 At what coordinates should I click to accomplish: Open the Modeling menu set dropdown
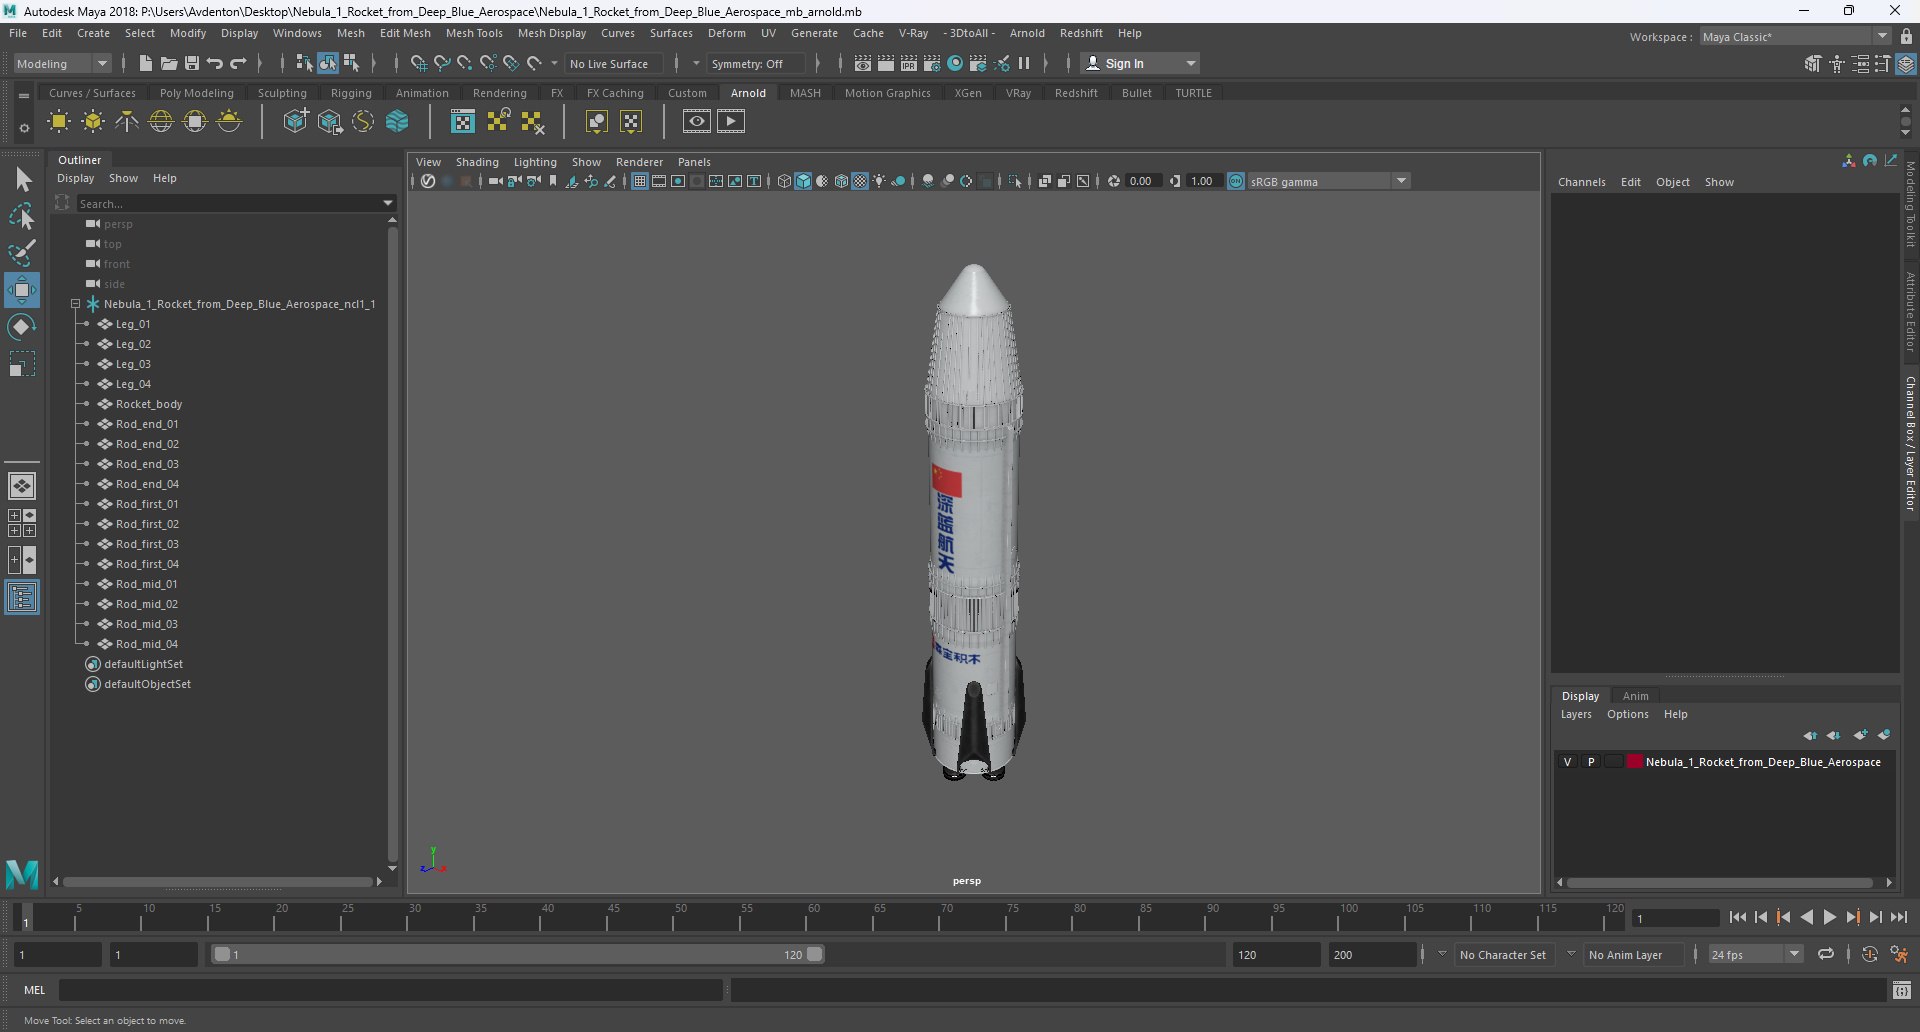[62, 63]
